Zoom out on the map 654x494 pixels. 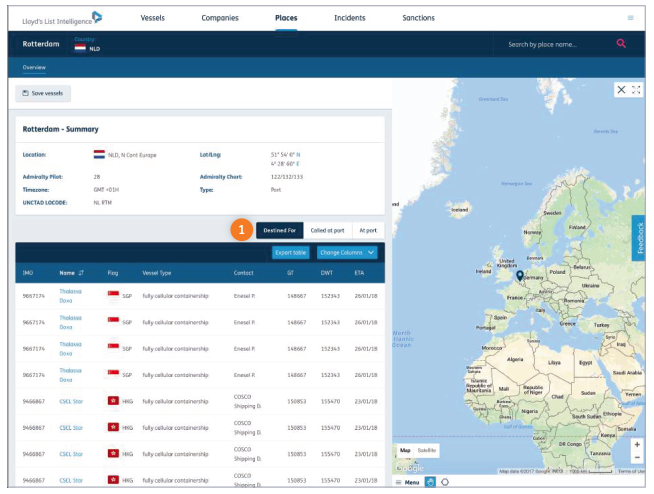point(637,457)
